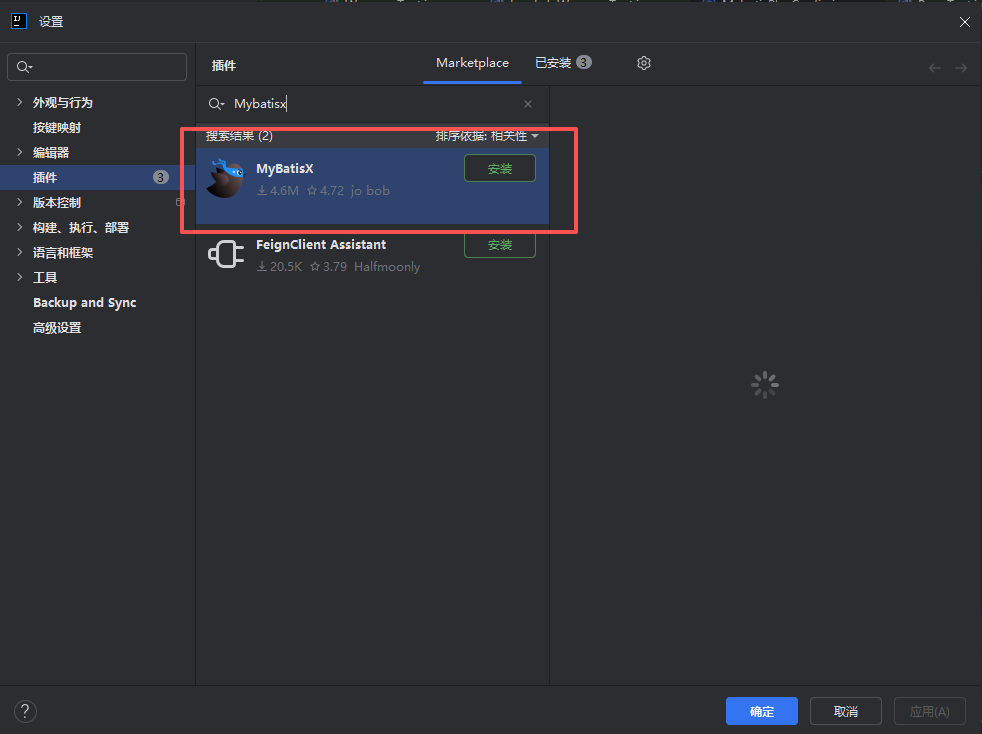Expand the 版本控制 settings section
The height and width of the screenshot is (734, 982).
pyautogui.click(x=19, y=202)
